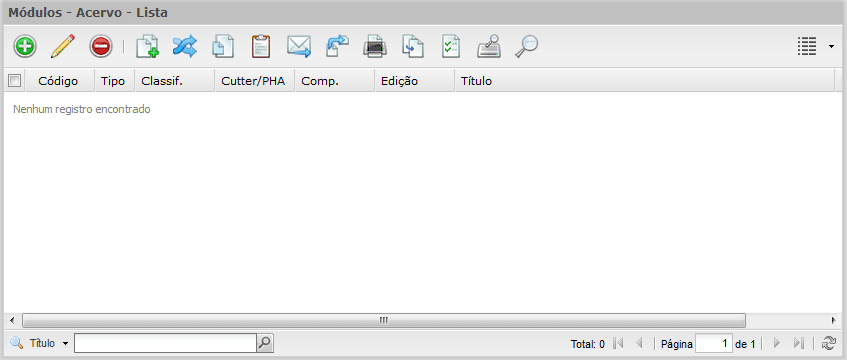Click the red remove record icon
The height and width of the screenshot is (360, 847).
[101, 46]
